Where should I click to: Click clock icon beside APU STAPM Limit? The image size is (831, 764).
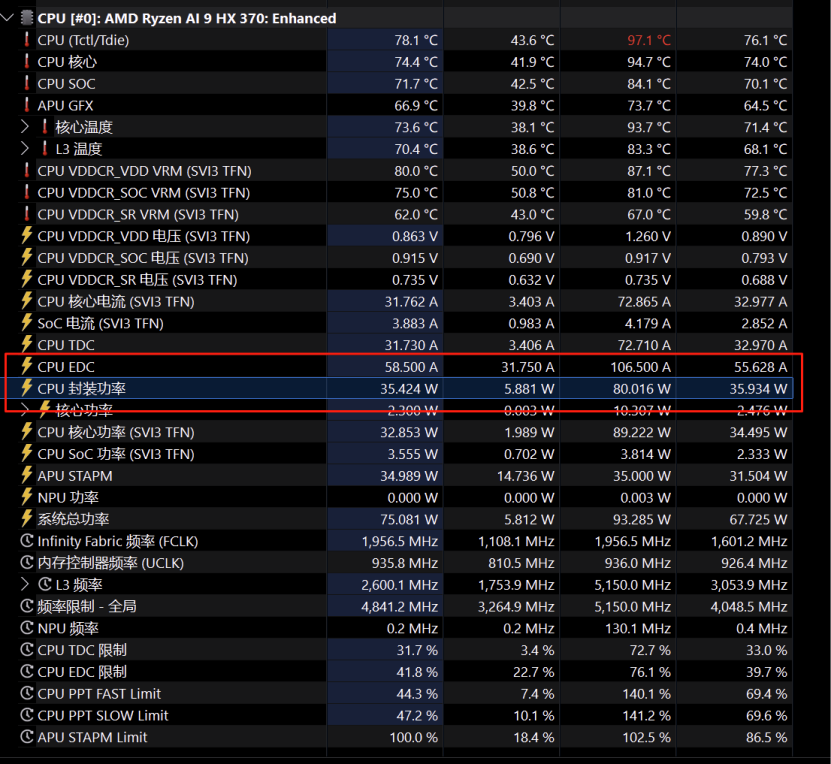point(26,737)
